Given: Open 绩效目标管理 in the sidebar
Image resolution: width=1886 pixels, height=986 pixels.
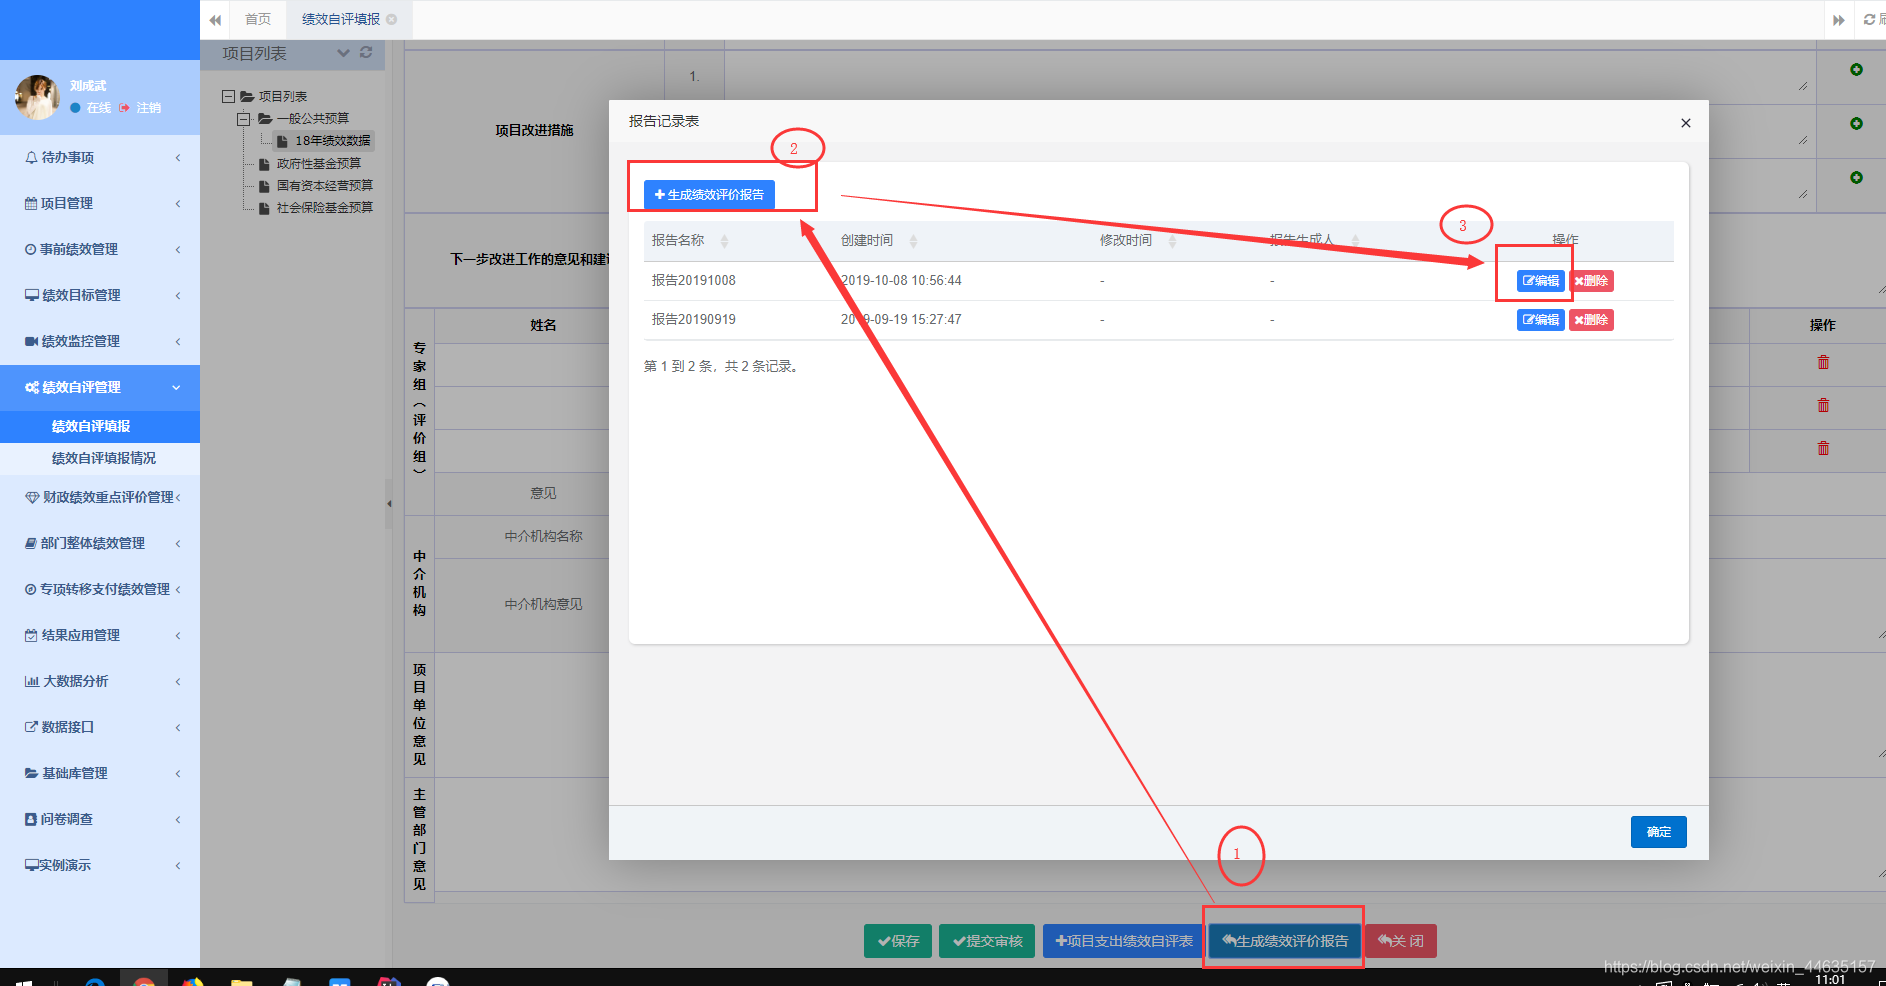Looking at the screenshot, I should click(x=100, y=295).
